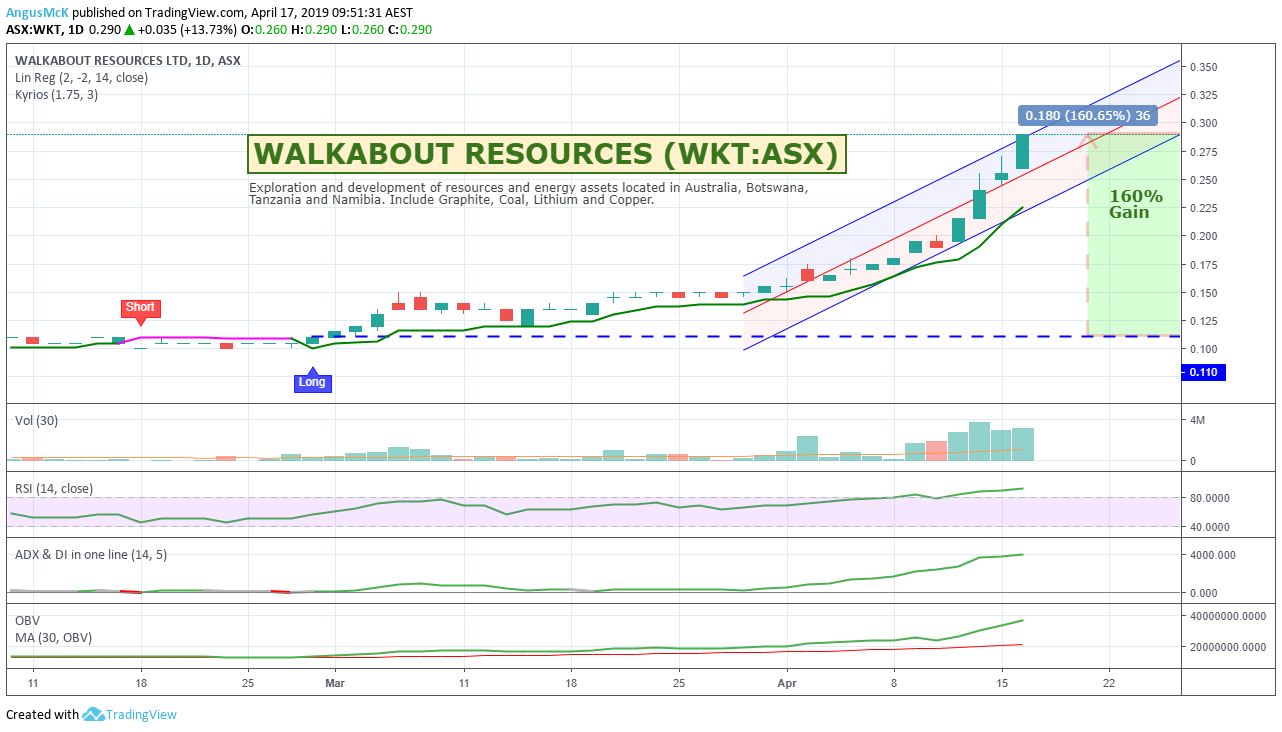The width and height of the screenshot is (1282, 732).
Task: Click the company description text under title
Action: pos(528,194)
